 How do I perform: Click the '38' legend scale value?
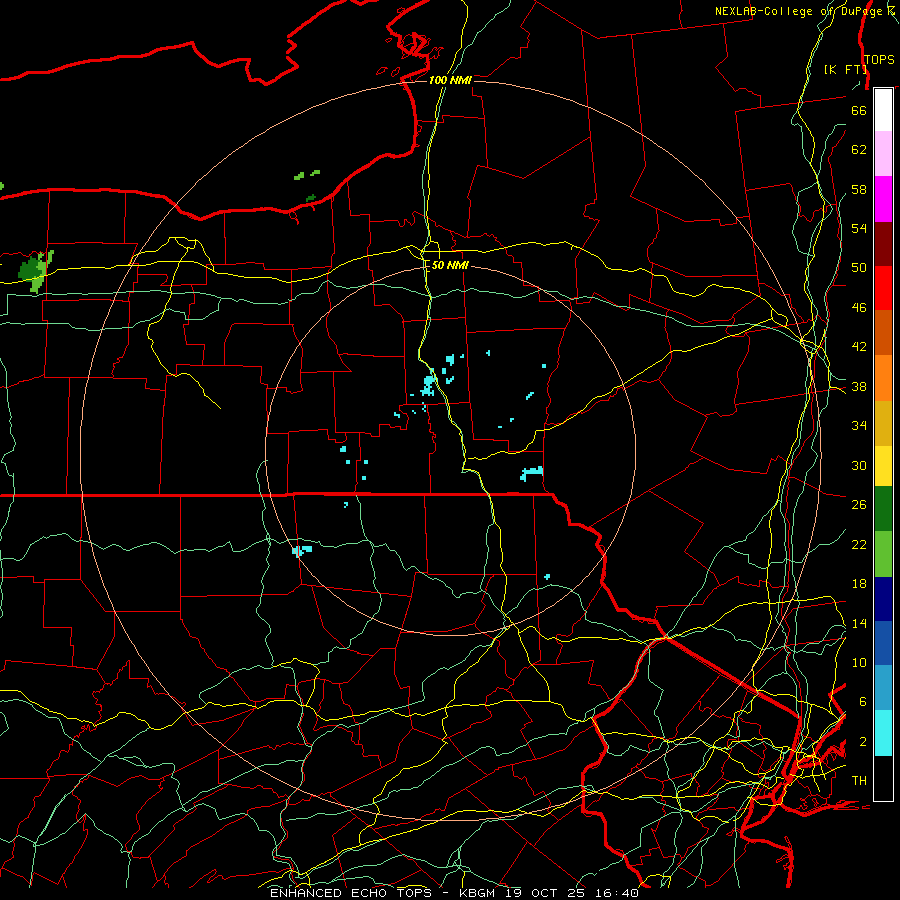click(x=859, y=386)
